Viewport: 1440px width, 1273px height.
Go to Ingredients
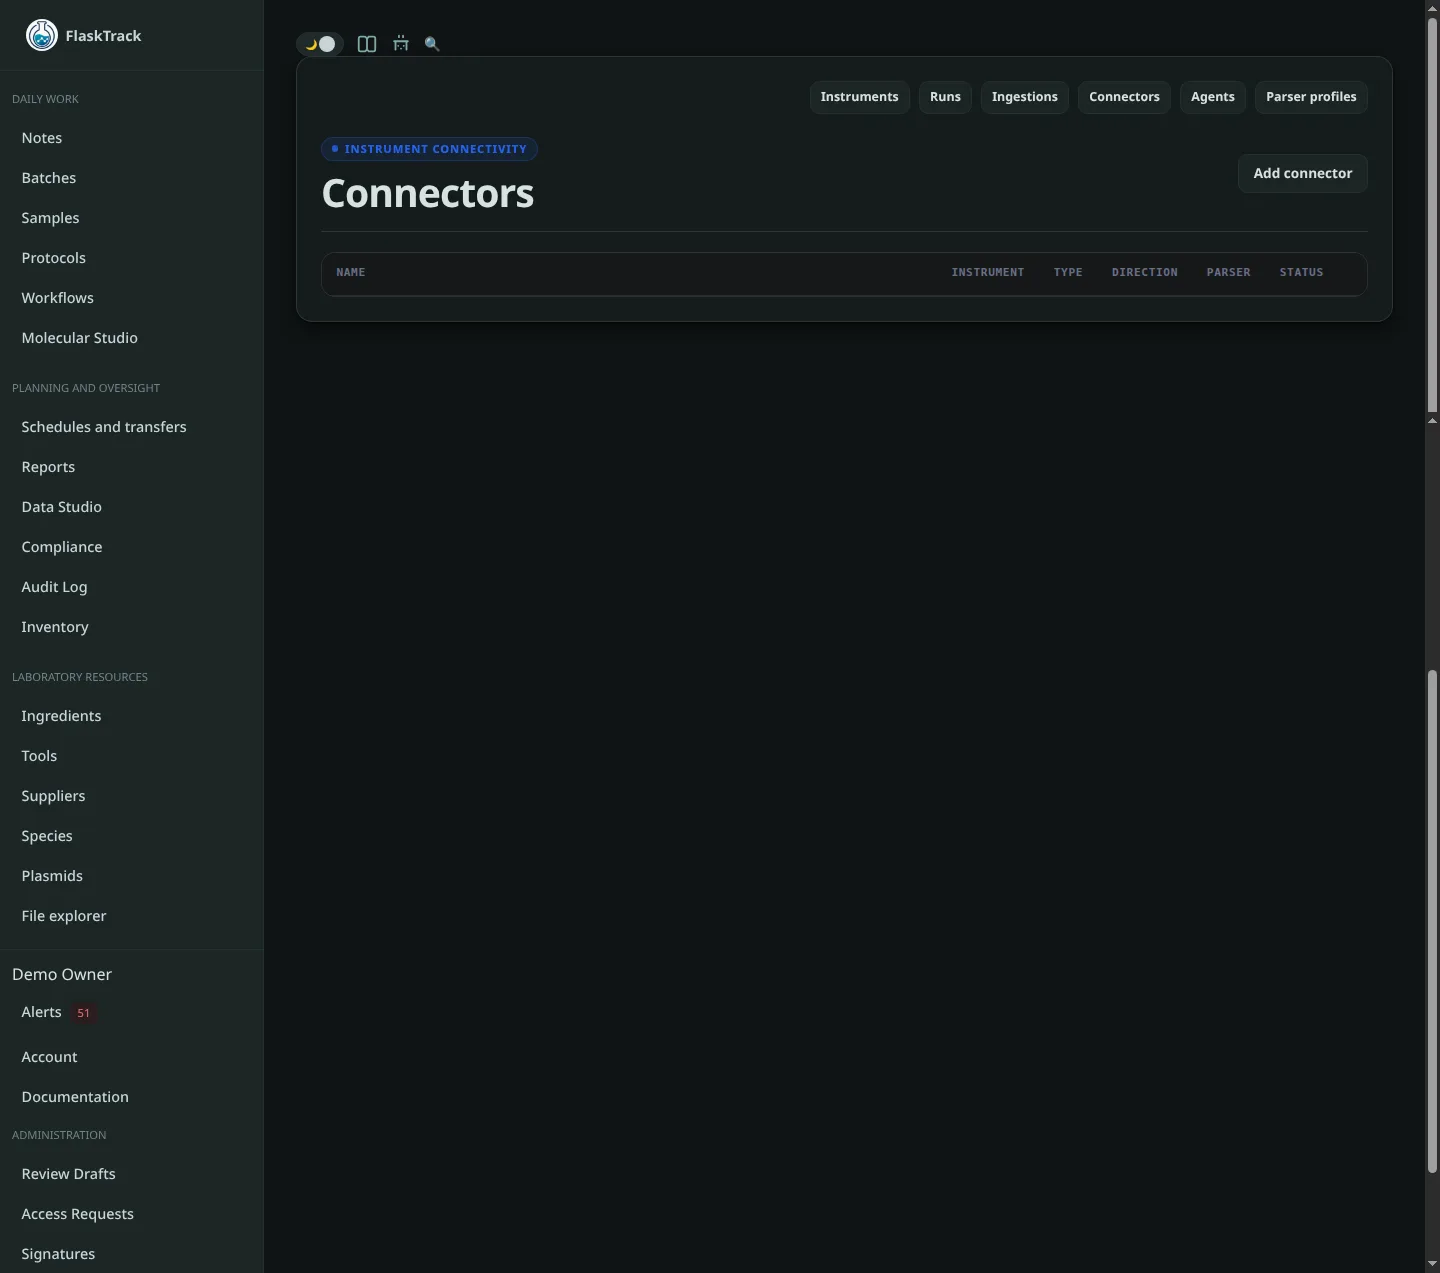pos(131,716)
